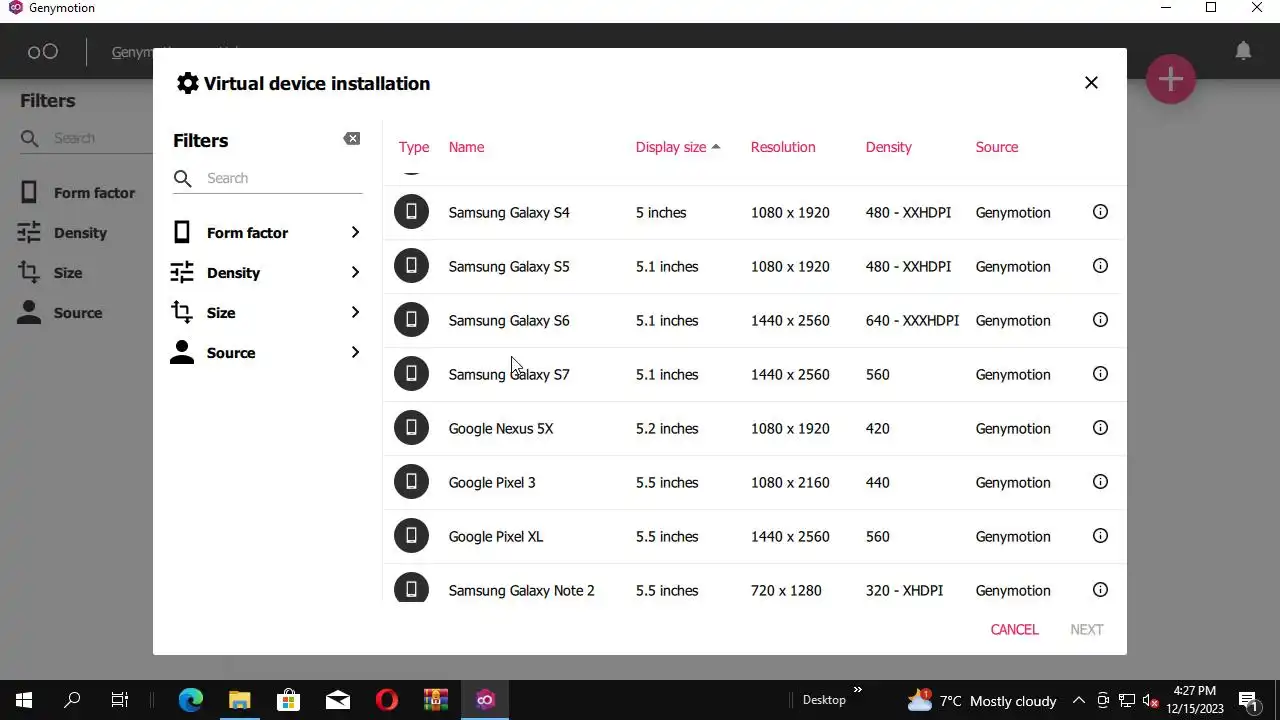Show info for Samsung Galaxy S7
This screenshot has height=720, width=1280.
[x=1100, y=374]
